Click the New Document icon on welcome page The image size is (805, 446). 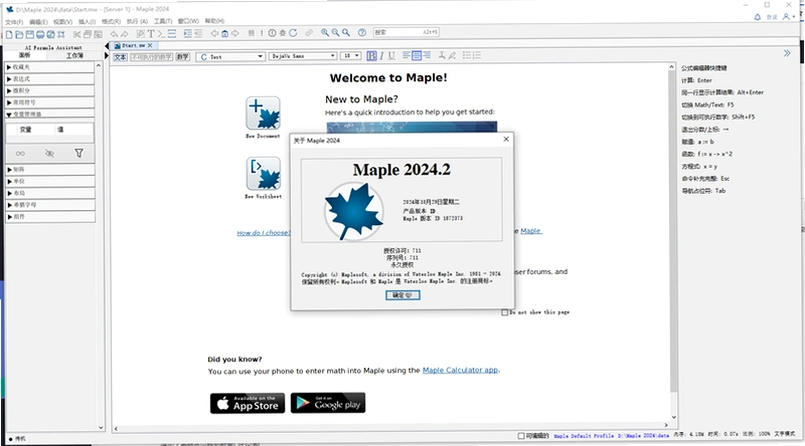pyautogui.click(x=263, y=113)
